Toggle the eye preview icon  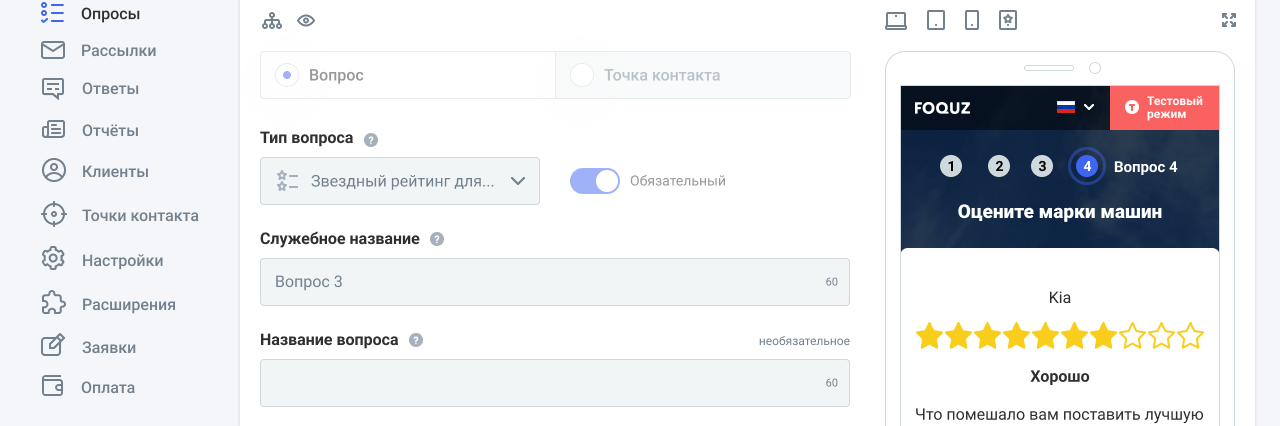pos(306,21)
